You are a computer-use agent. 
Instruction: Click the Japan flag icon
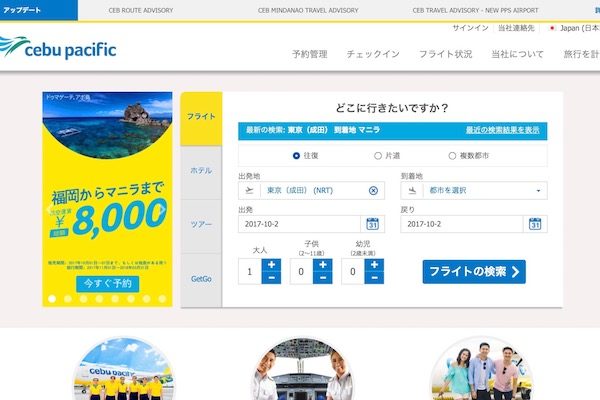552,28
